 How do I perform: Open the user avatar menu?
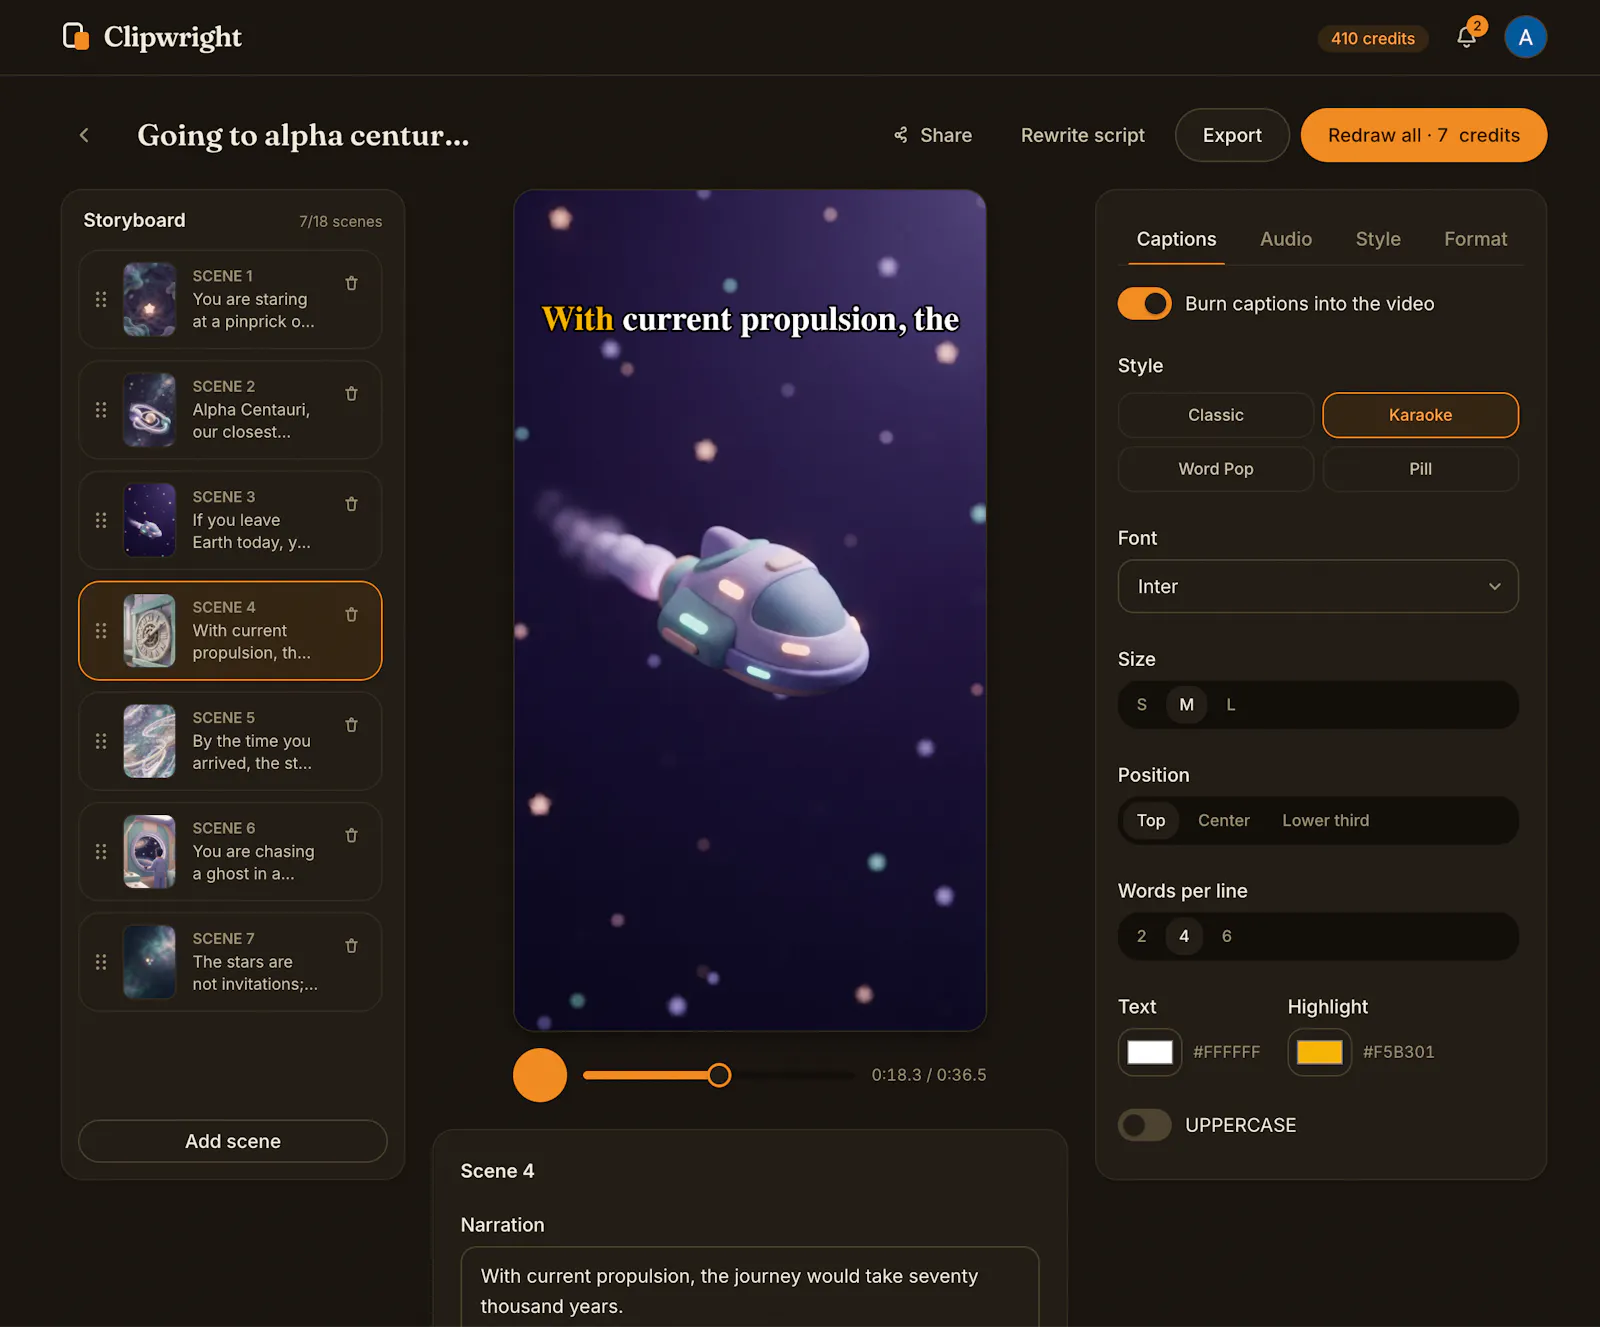click(1525, 37)
